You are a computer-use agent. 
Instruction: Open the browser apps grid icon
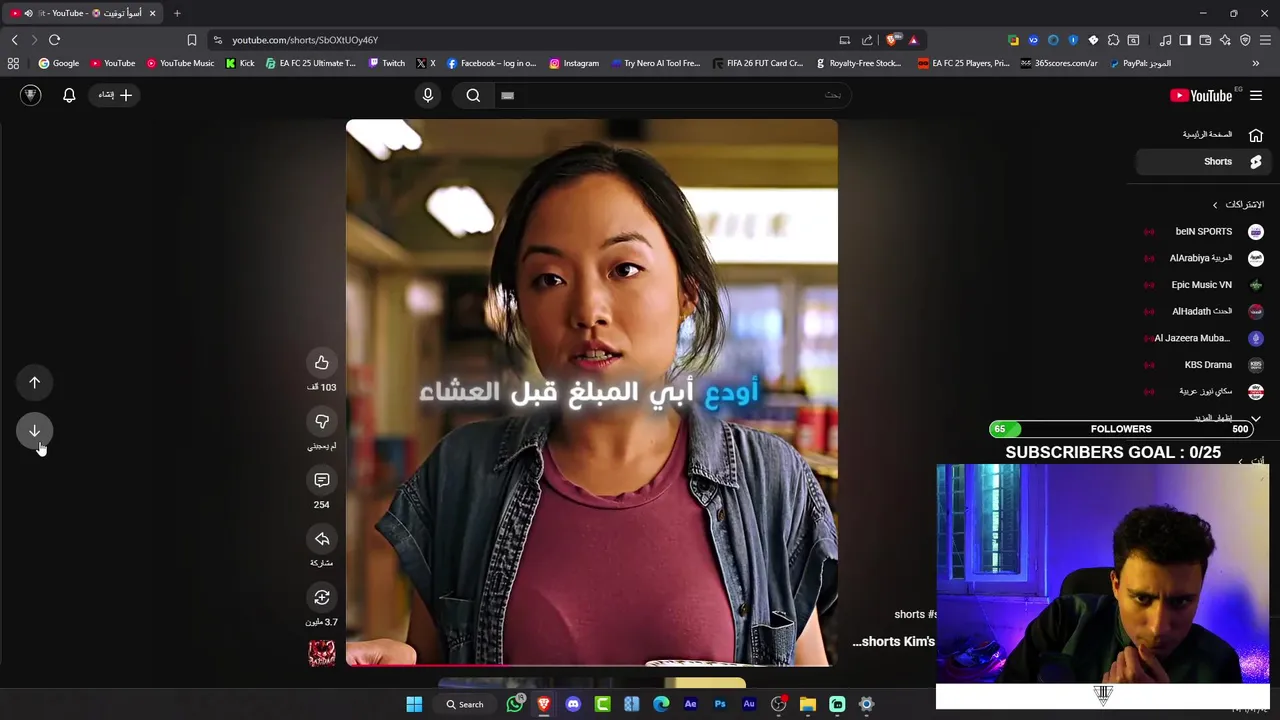[13, 63]
